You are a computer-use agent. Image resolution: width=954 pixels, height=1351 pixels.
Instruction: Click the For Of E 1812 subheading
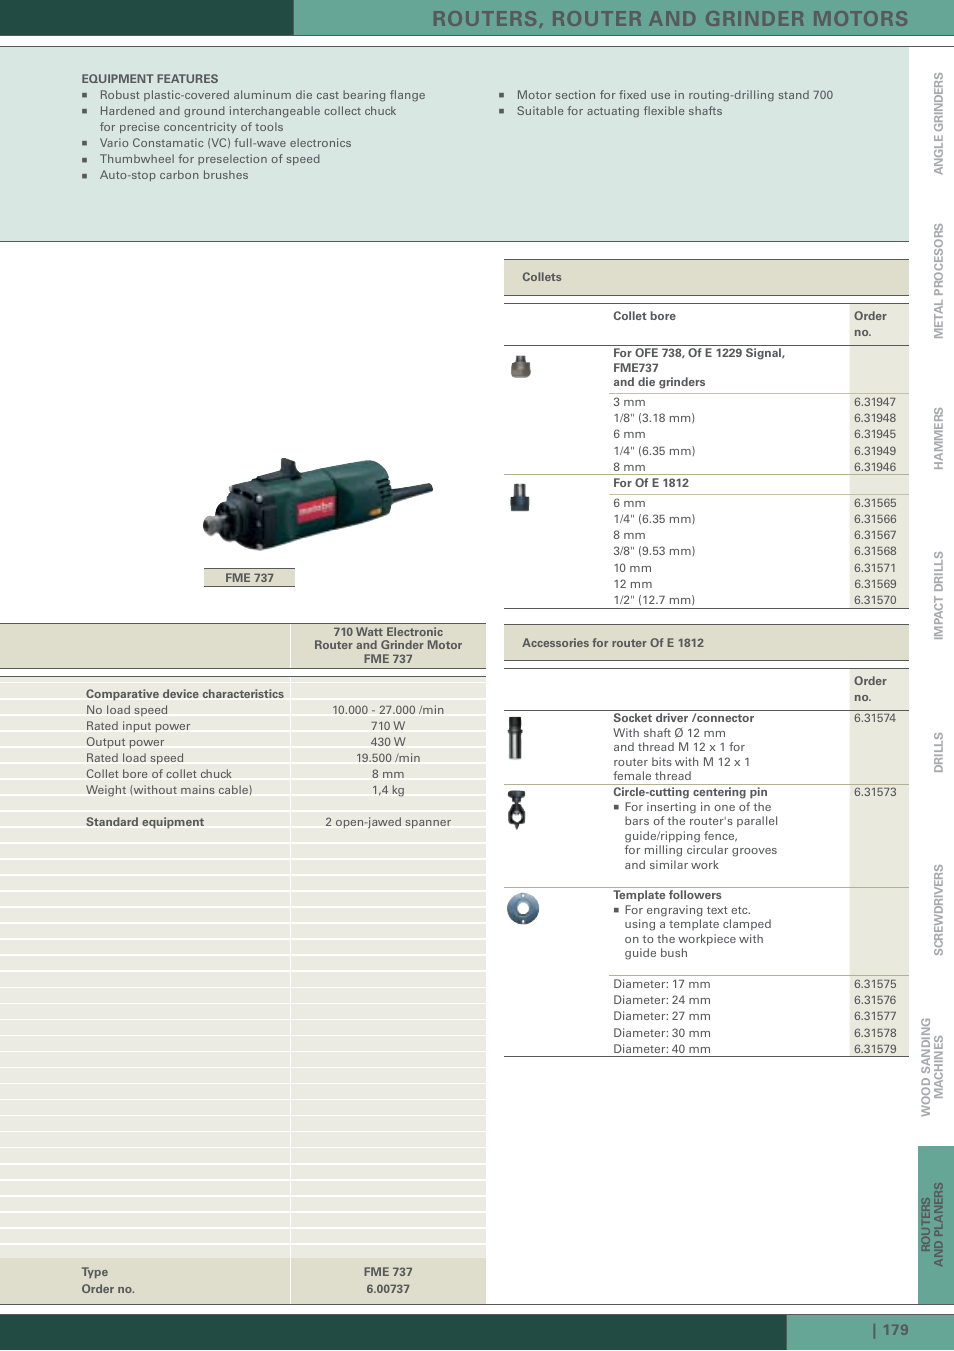[651, 483]
